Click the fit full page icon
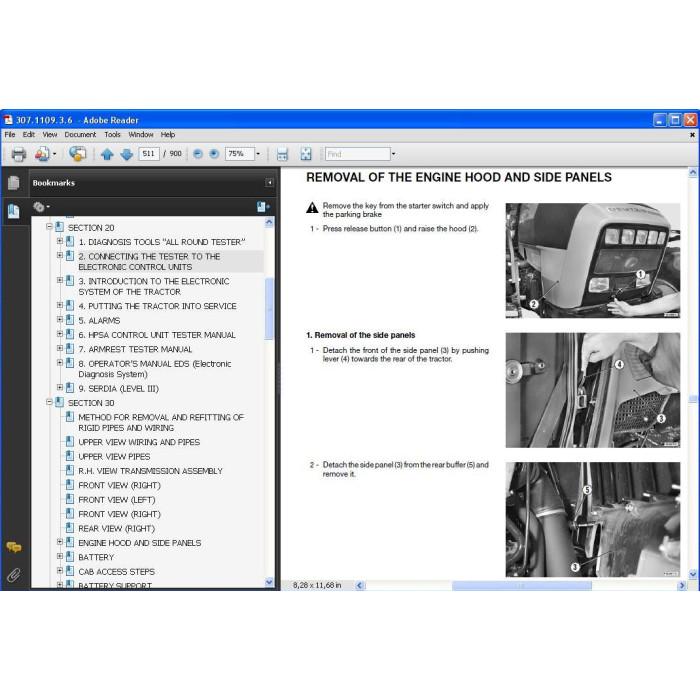Viewport: 700px width, 700px height. pyautogui.click(x=306, y=154)
